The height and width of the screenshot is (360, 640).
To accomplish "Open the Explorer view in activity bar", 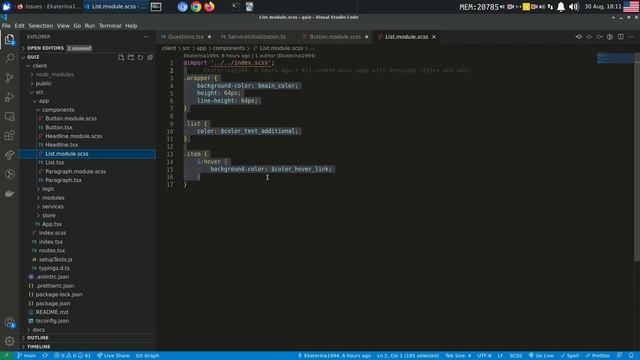I will (x=9, y=39).
